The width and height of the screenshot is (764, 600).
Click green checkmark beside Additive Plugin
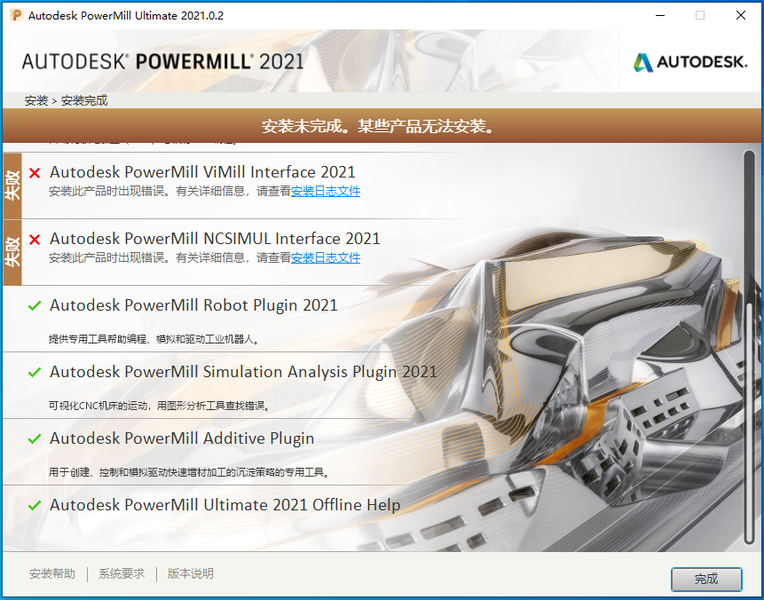pyautogui.click(x=35, y=439)
